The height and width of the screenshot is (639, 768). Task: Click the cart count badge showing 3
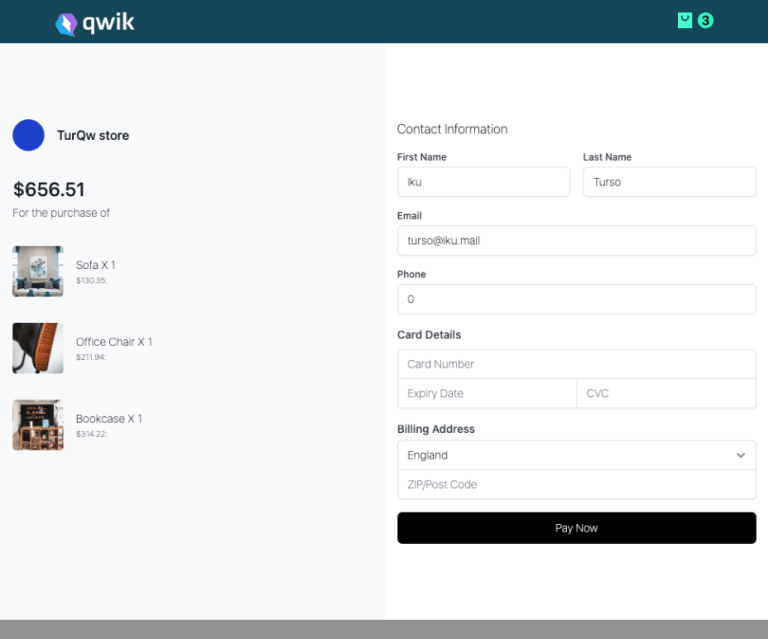click(705, 21)
